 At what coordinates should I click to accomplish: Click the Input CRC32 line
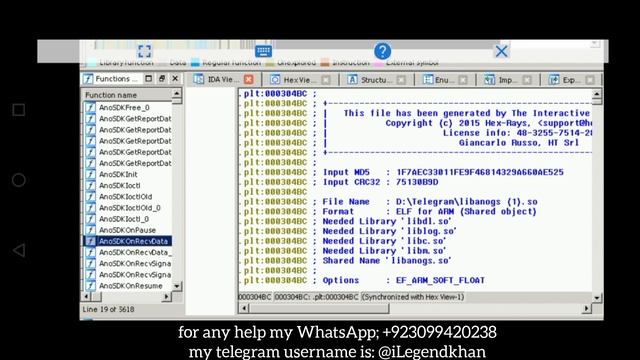tap(380, 182)
